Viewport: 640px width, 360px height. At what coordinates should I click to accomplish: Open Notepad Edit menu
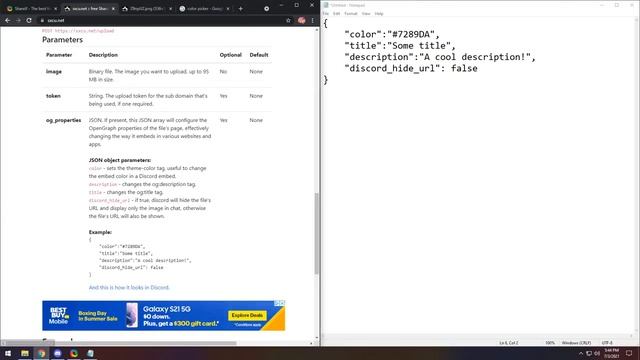[336, 14]
